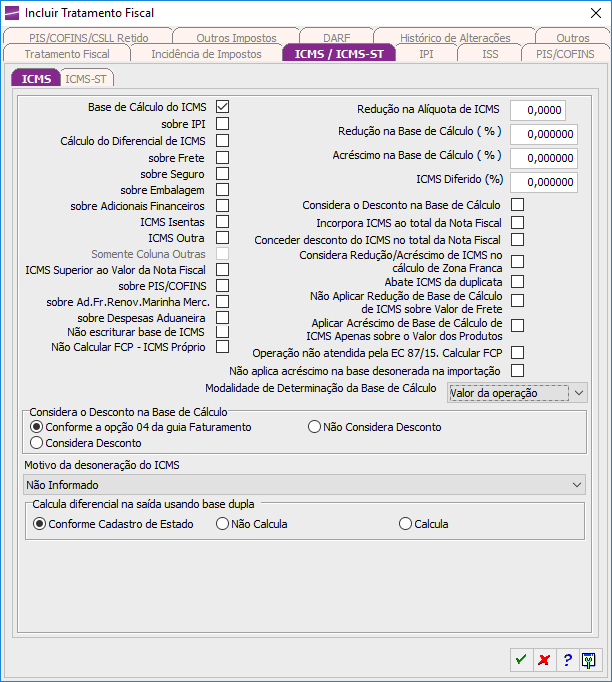The height and width of the screenshot is (682, 612).
Task: Tick Não Aplicar Redução sobre Valor de Frete
Action: tap(518, 301)
